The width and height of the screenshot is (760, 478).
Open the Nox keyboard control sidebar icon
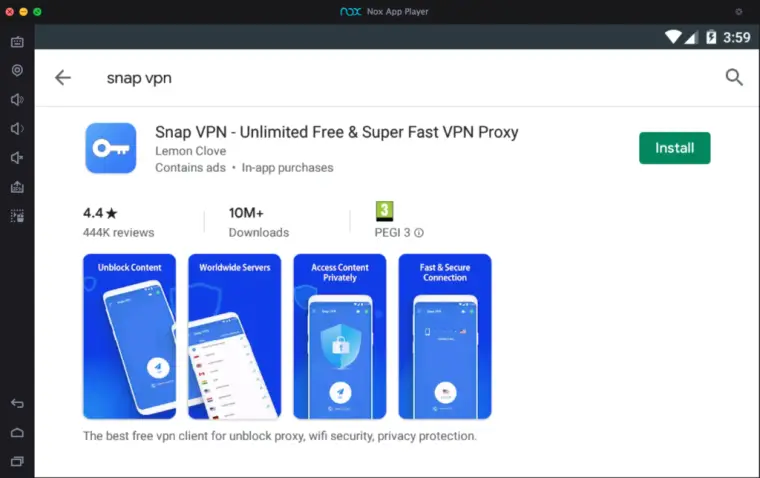[17, 42]
